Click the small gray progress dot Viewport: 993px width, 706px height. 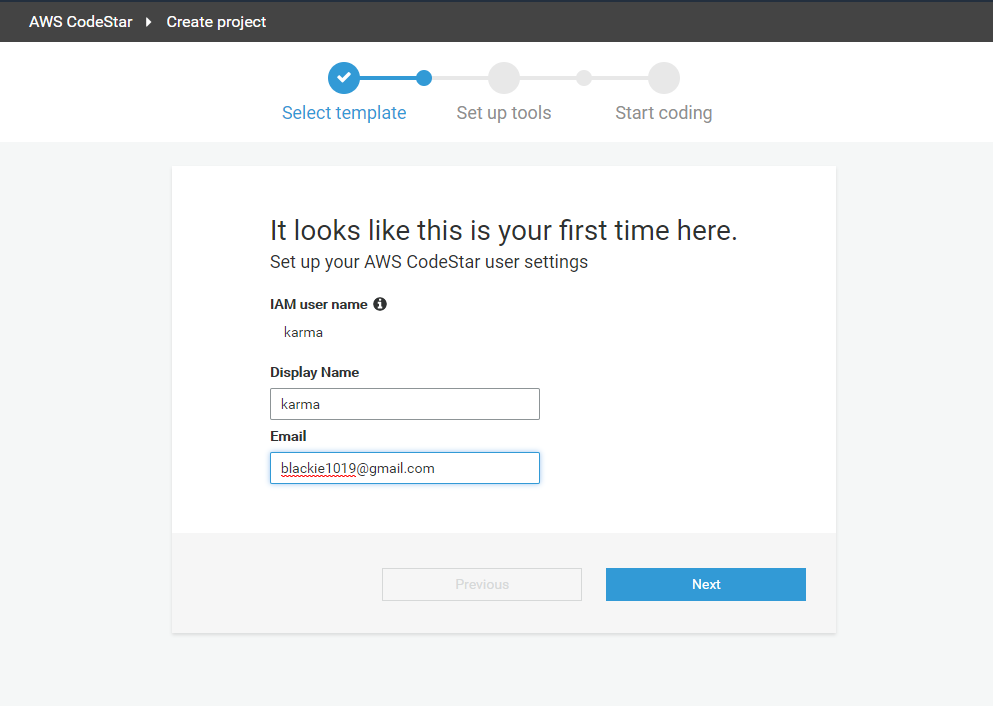click(x=584, y=77)
